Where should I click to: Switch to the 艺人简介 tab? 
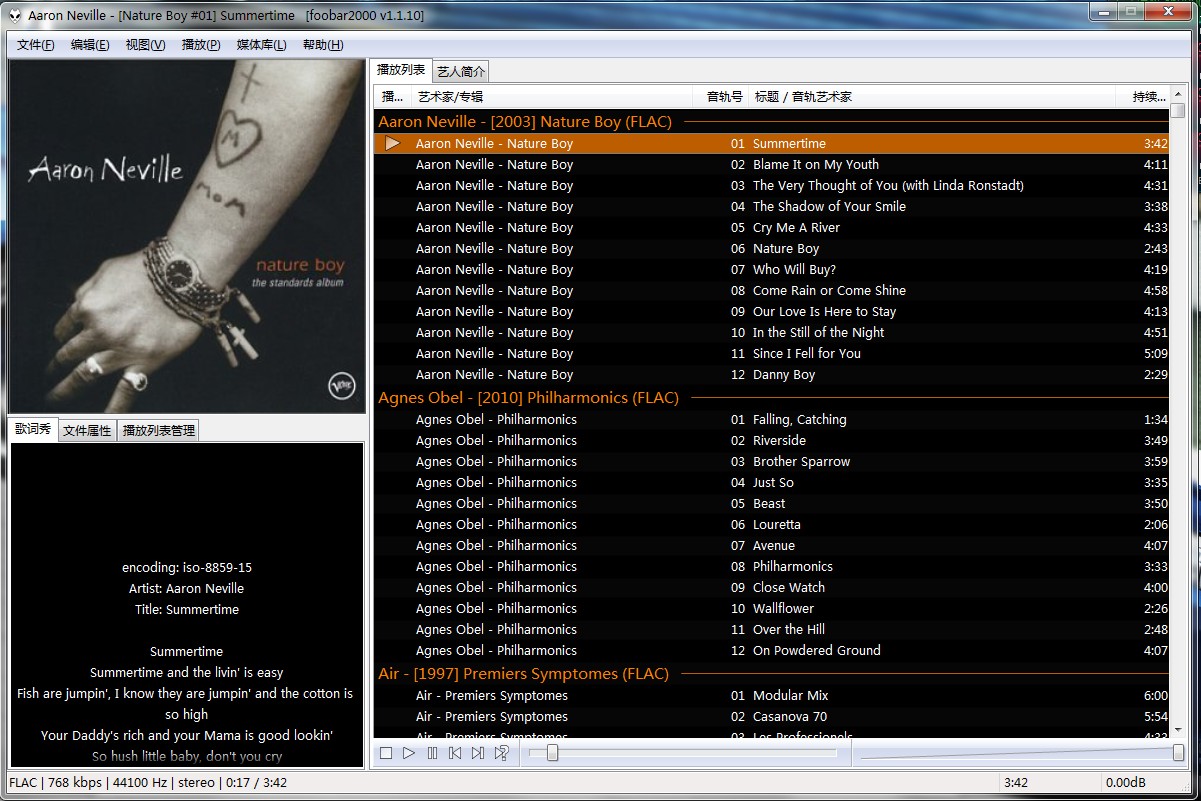click(x=461, y=71)
